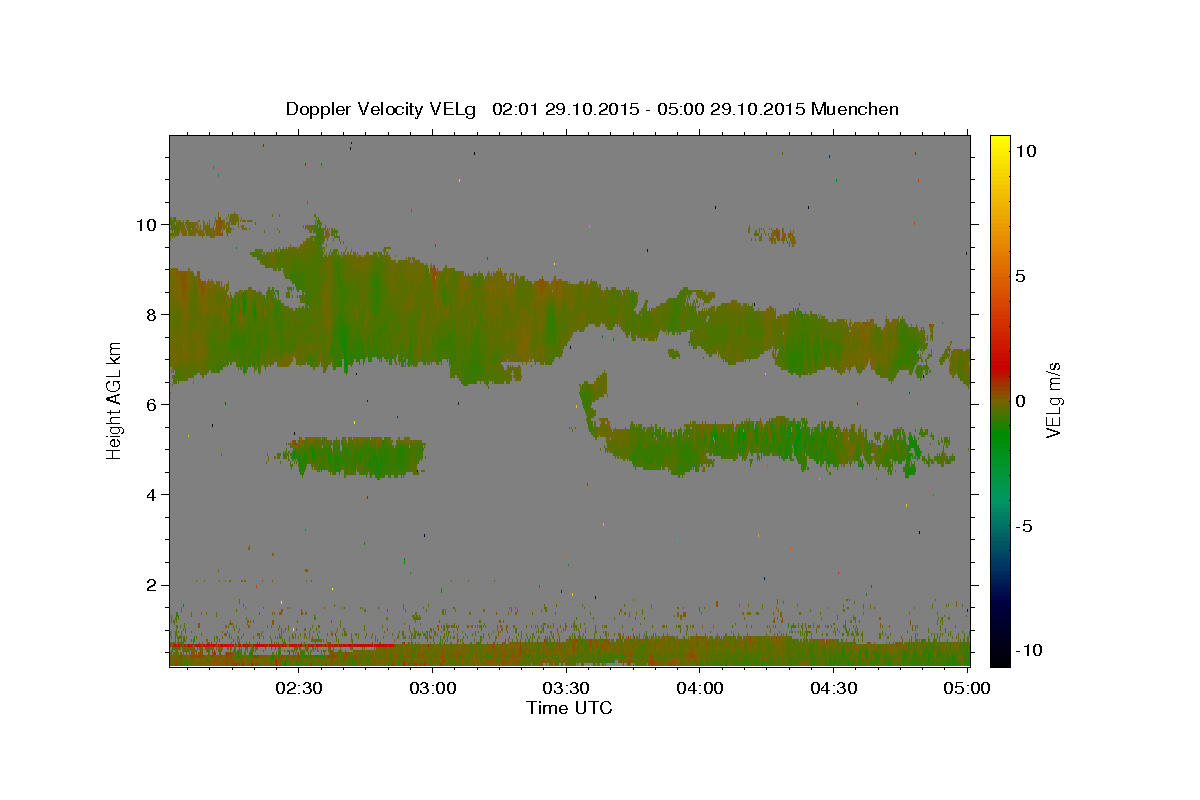Click the colorbar tick label '0'
Image resolution: width=1200 pixels, height=800 pixels.
(1020, 401)
